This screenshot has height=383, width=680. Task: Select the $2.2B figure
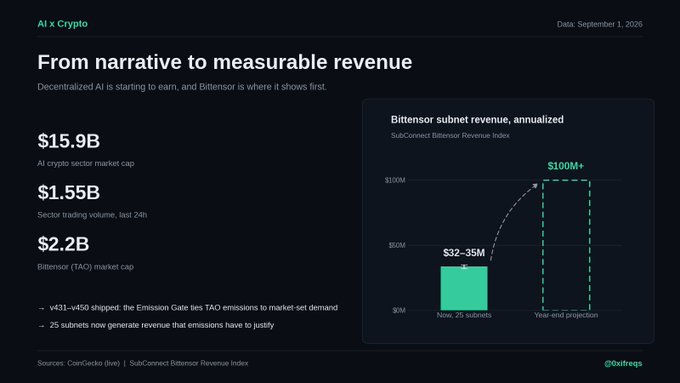click(x=63, y=244)
